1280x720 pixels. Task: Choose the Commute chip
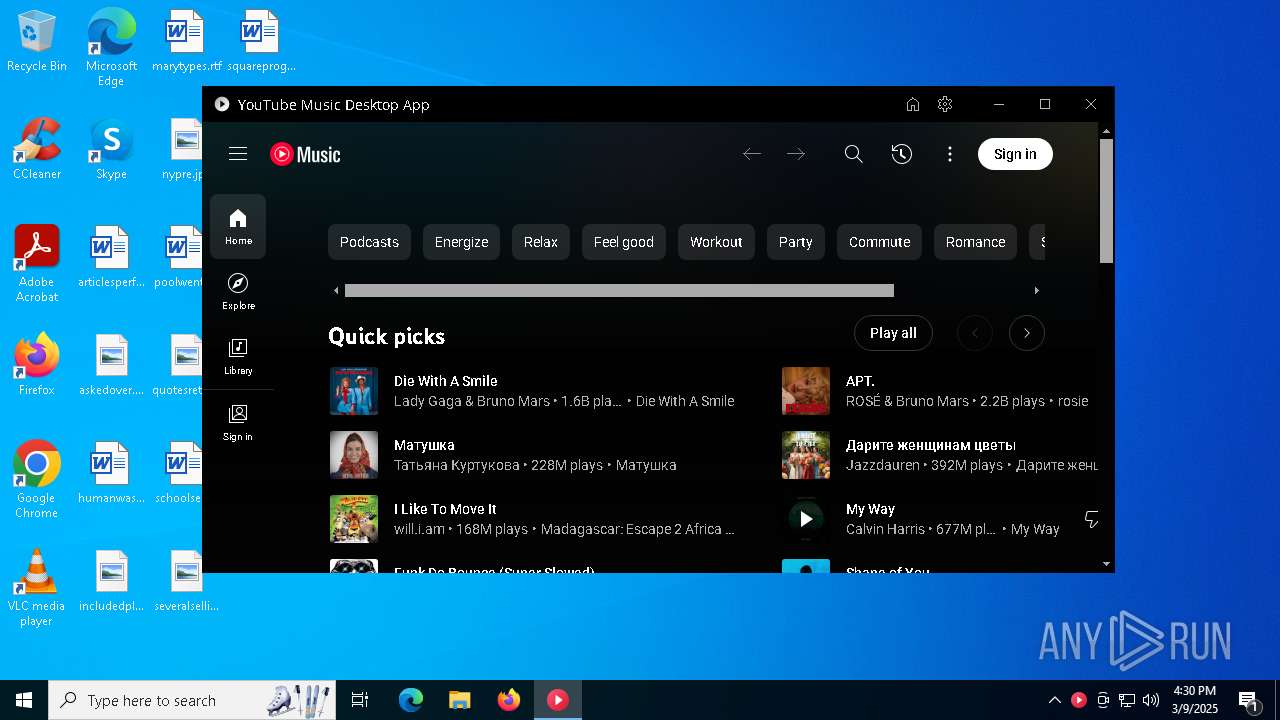click(x=880, y=242)
